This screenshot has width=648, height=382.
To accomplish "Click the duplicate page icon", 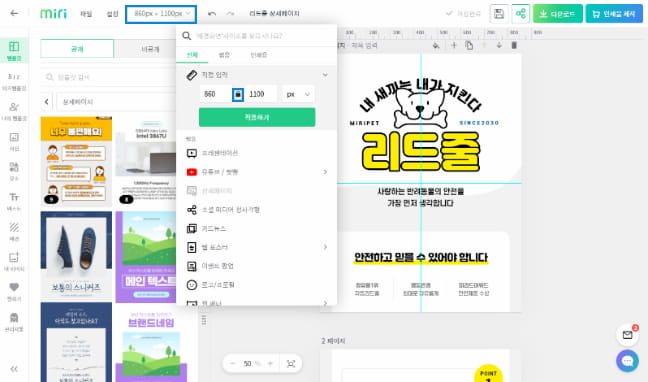I will [469, 45].
